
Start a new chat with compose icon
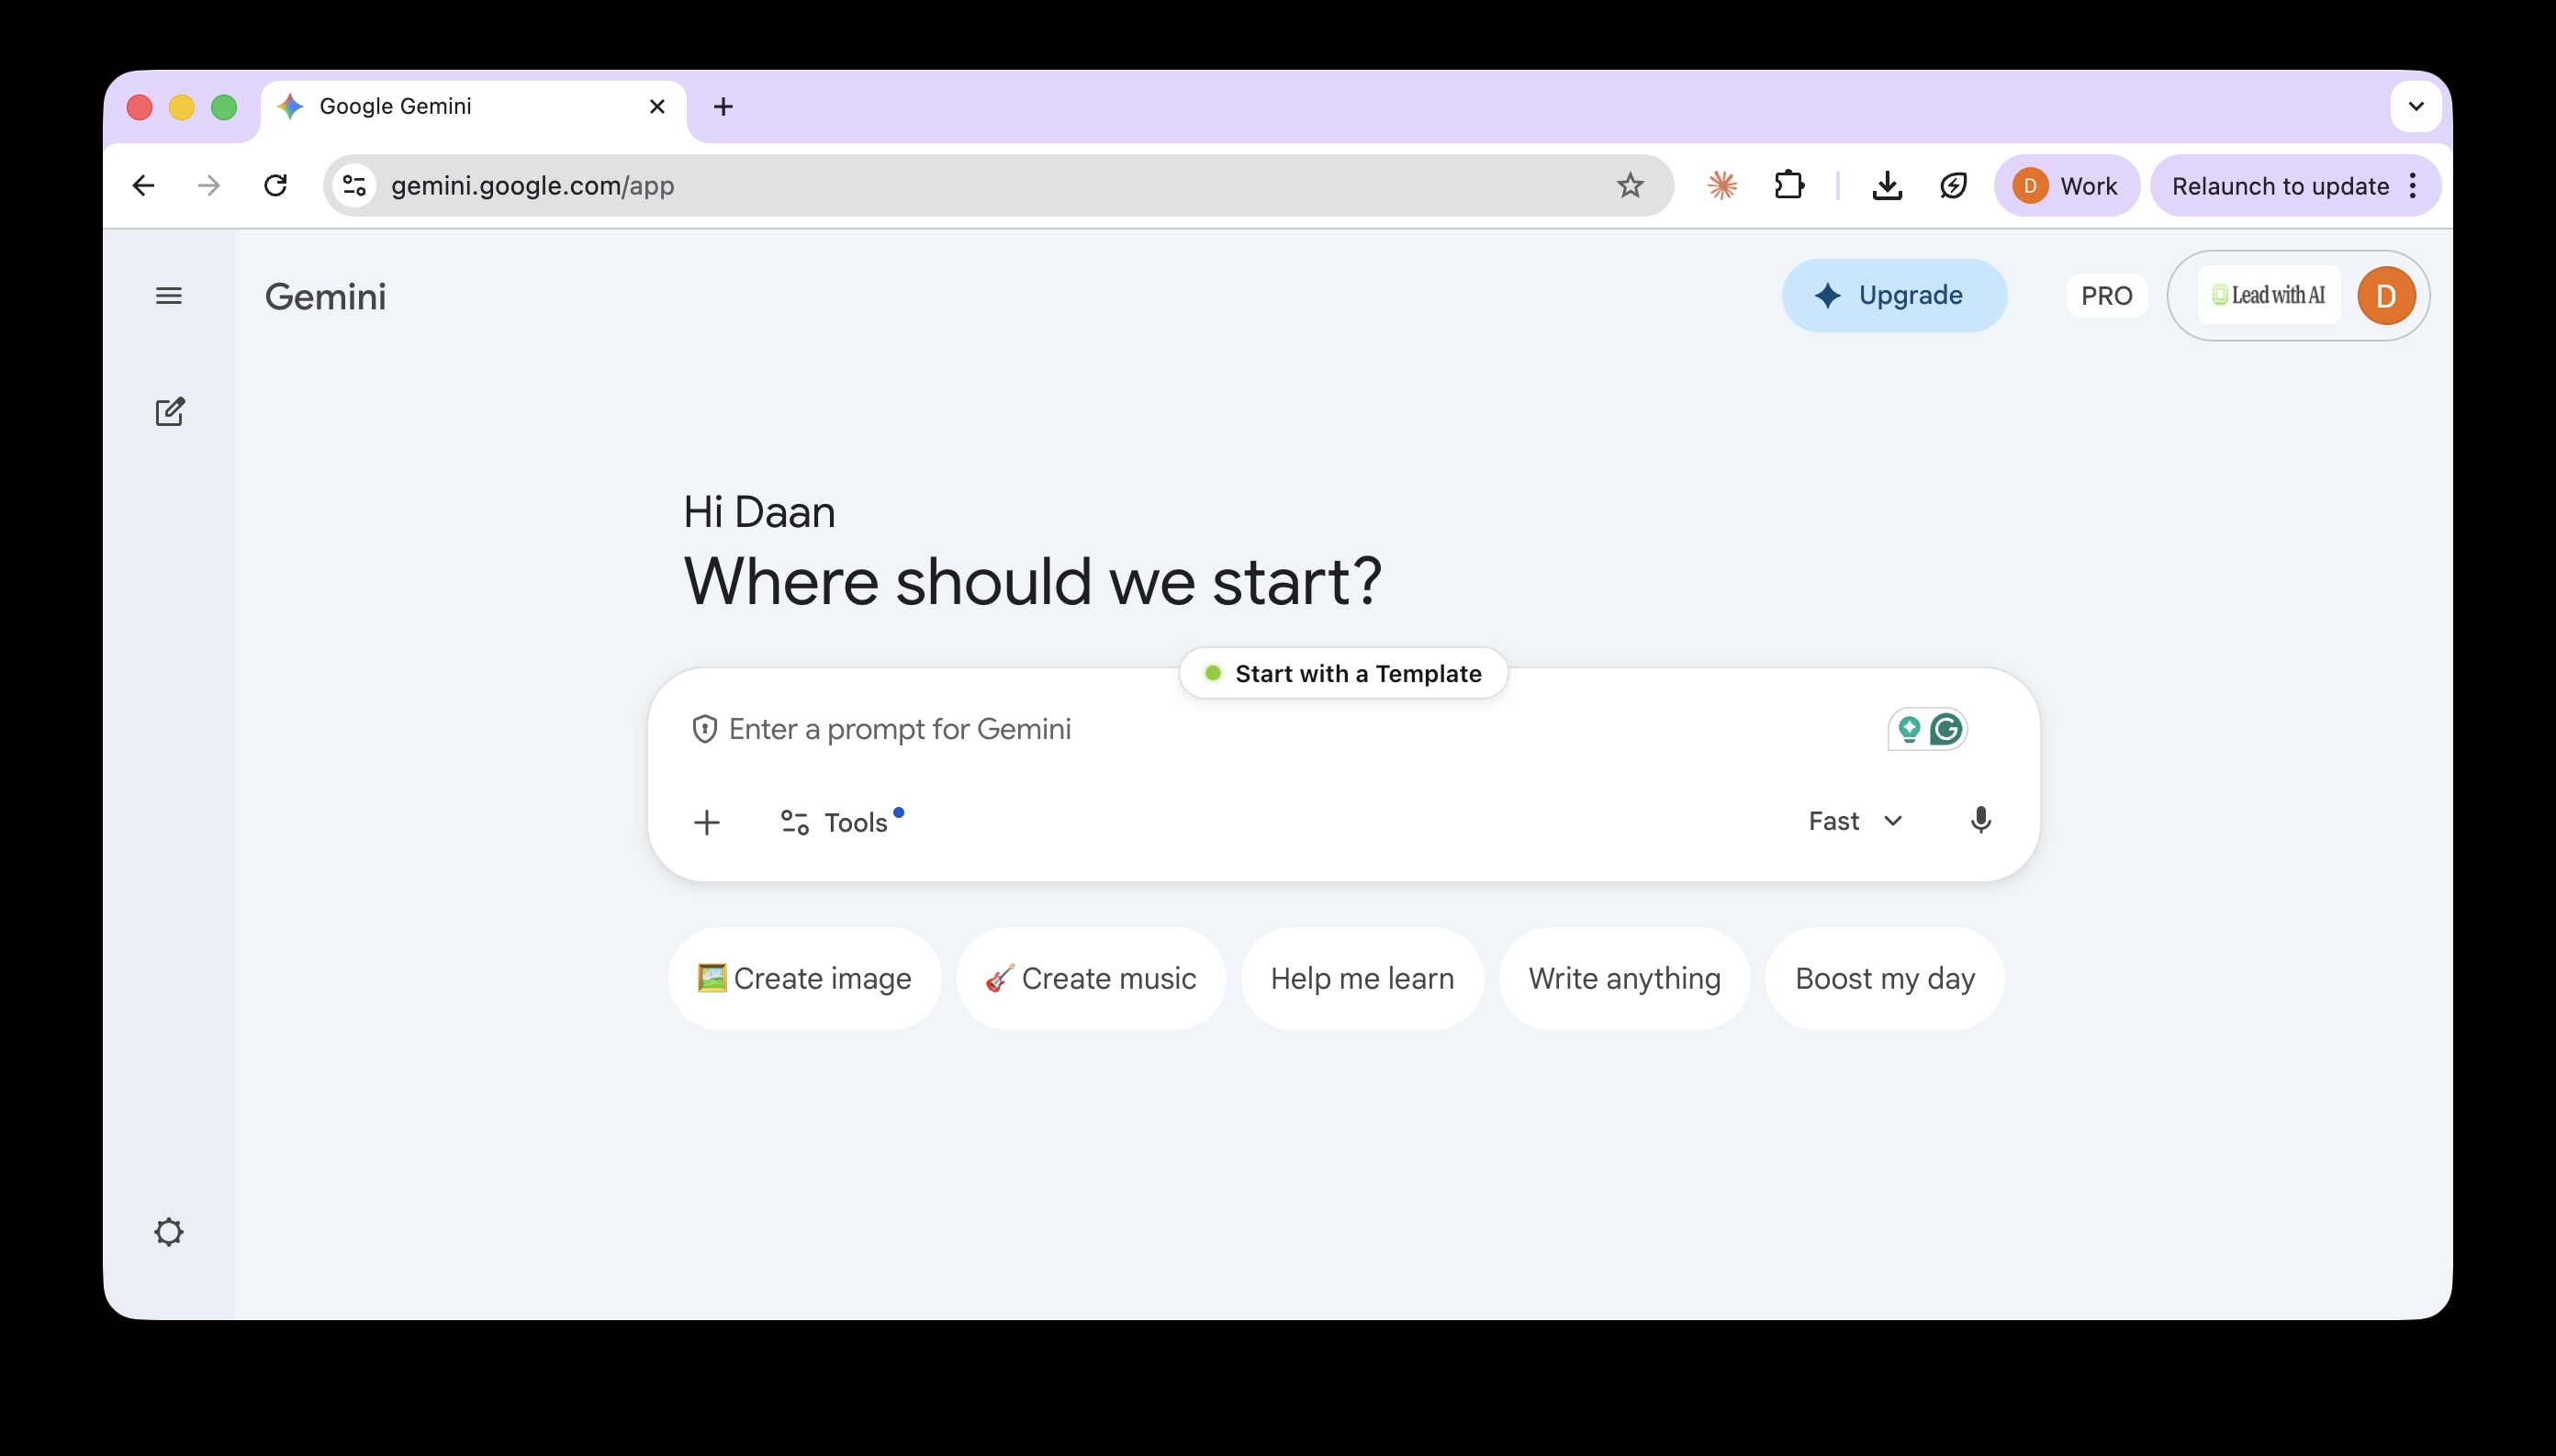click(x=170, y=411)
